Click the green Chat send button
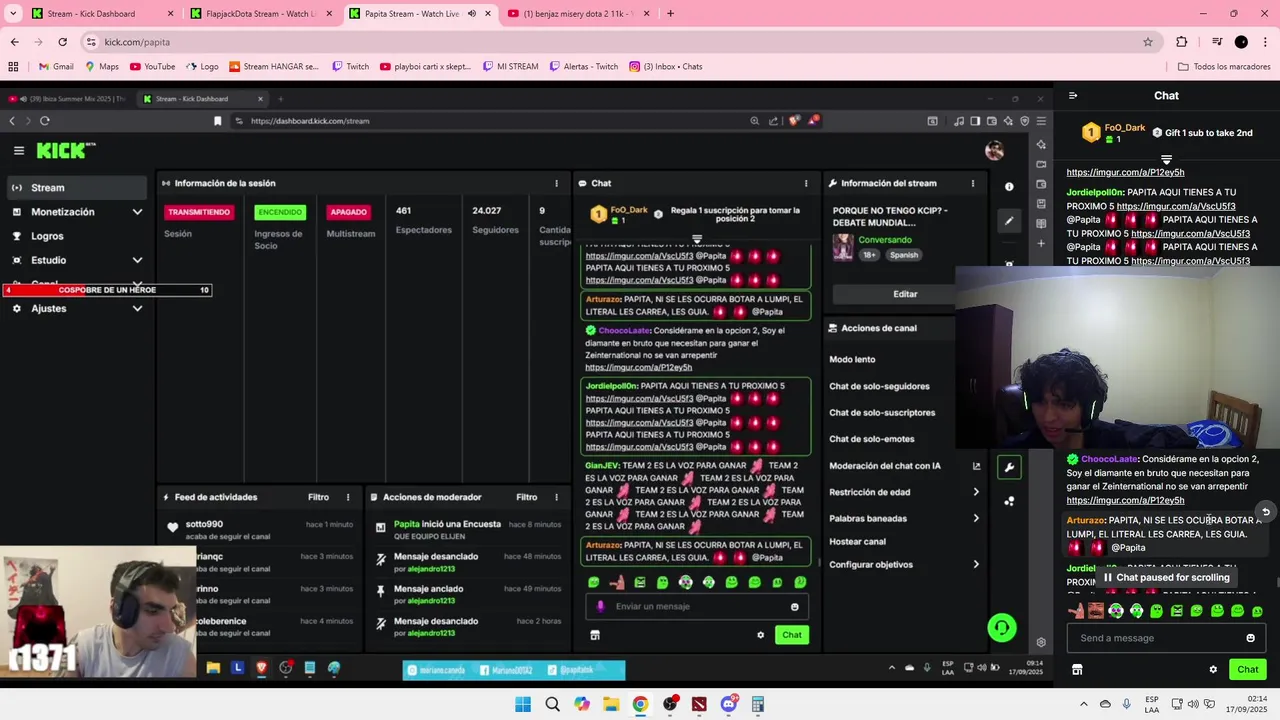The height and width of the screenshot is (720, 1280). point(1248,669)
